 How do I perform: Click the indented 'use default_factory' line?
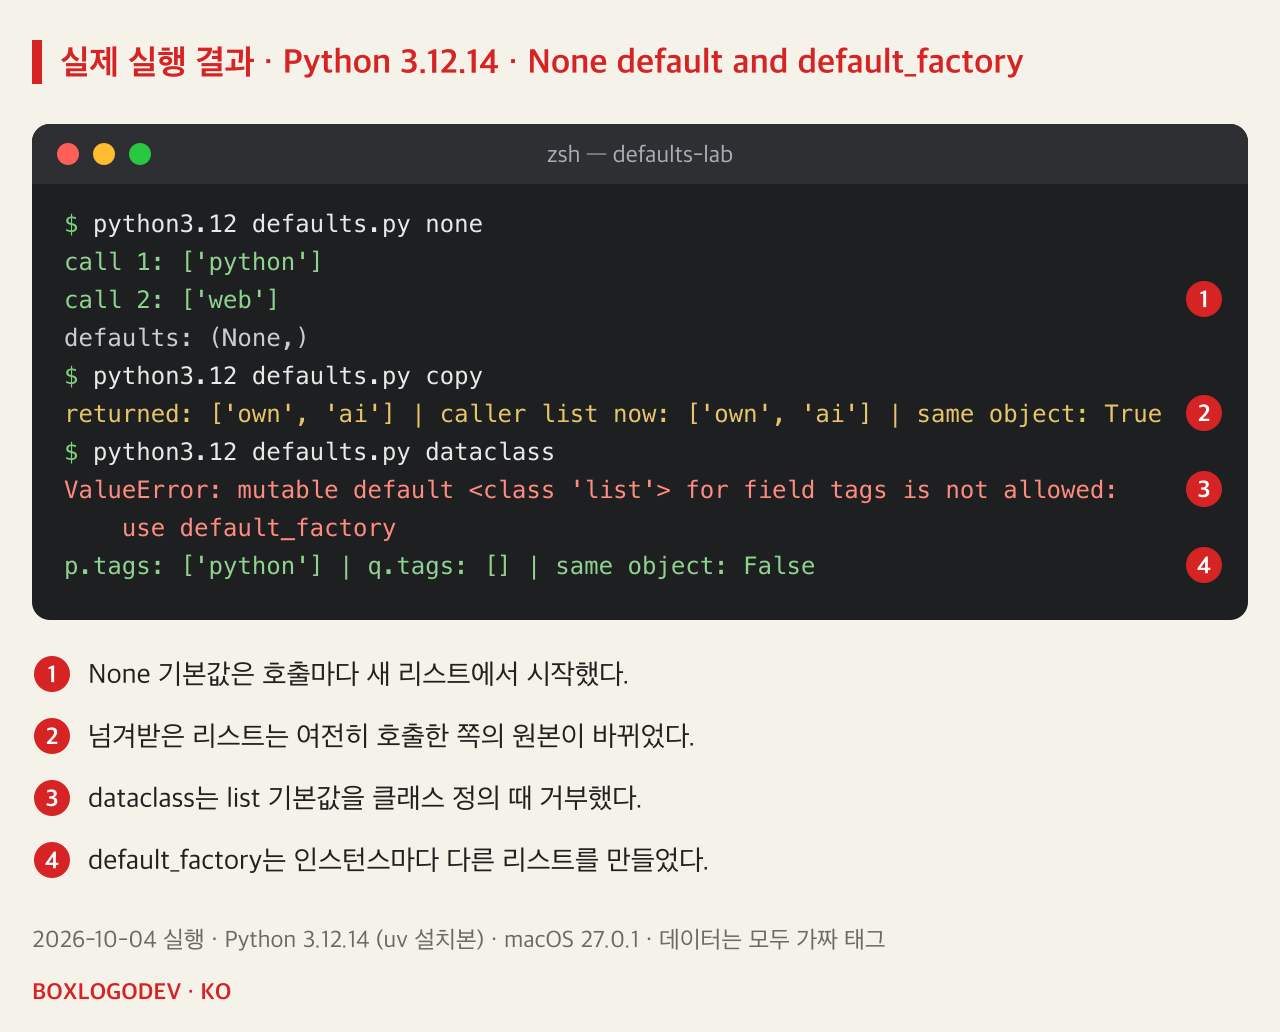259,528
